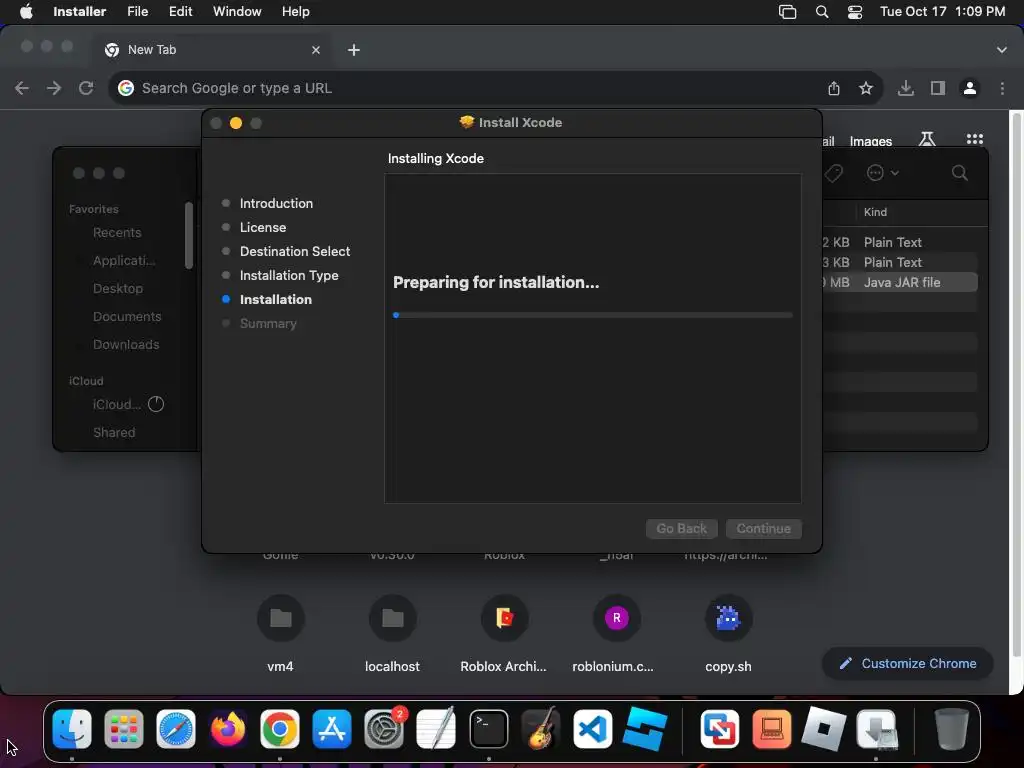The width and height of the screenshot is (1024, 768).
Task: Click Customize Chrome button
Action: pos(908,664)
